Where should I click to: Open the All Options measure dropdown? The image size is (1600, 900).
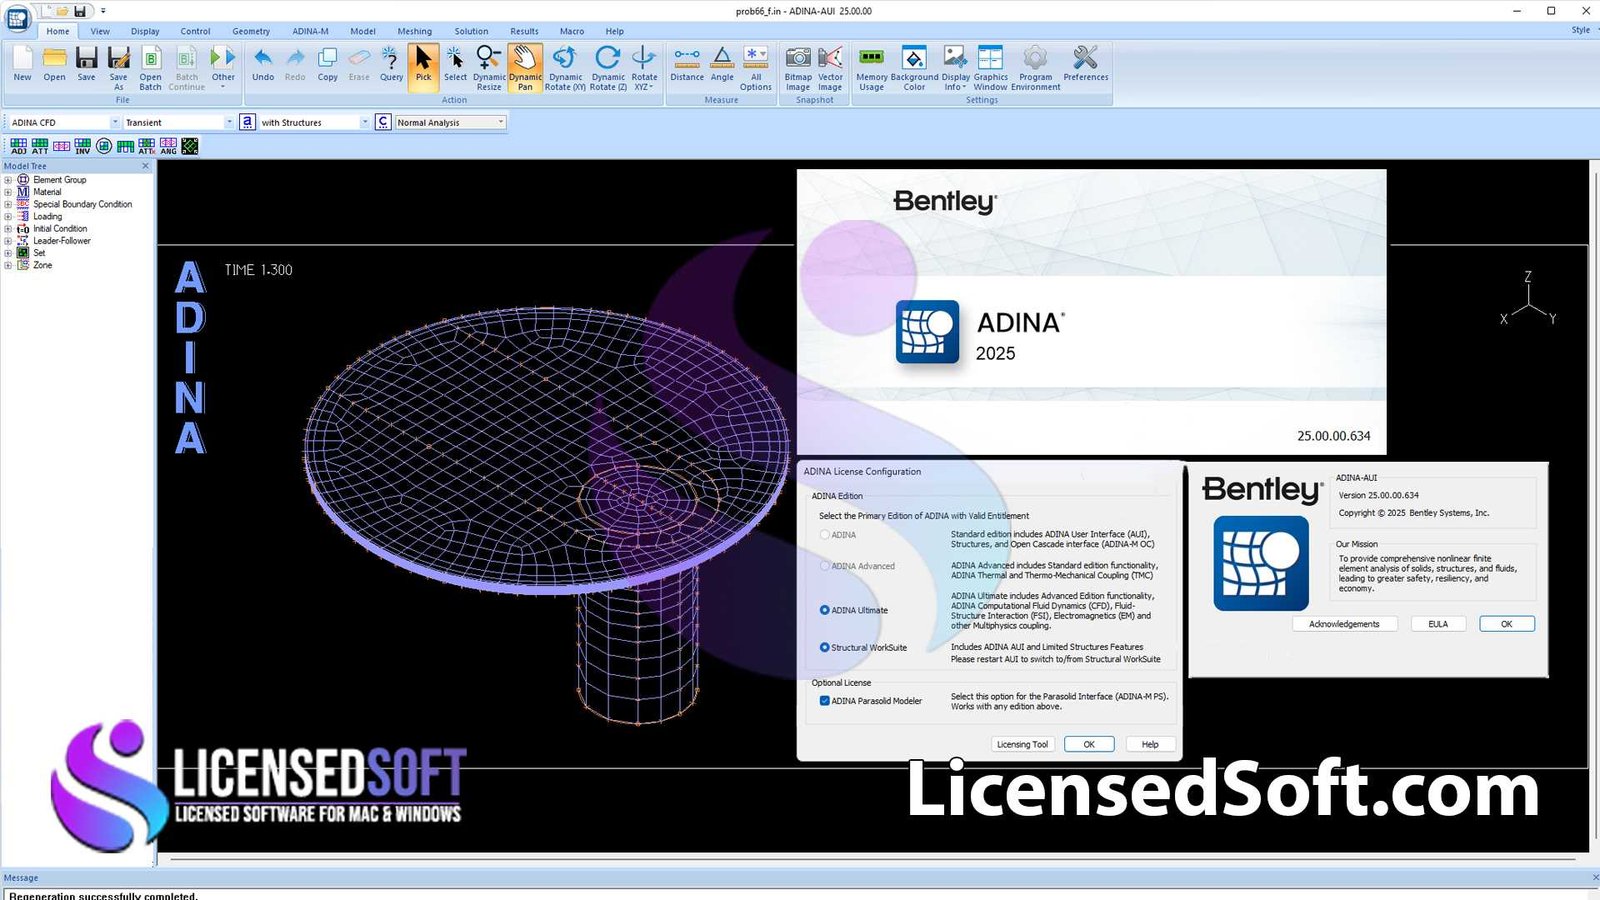point(755,68)
